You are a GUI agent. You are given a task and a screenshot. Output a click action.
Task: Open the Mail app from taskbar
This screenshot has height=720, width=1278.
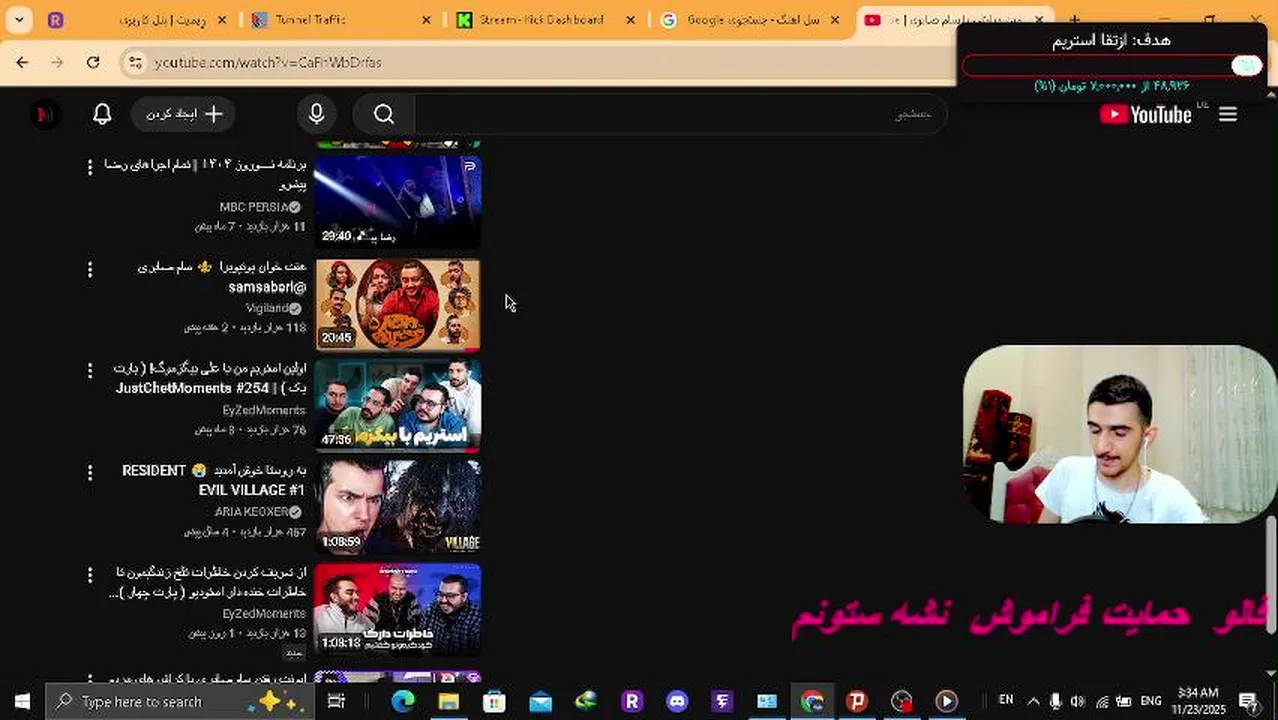540,702
